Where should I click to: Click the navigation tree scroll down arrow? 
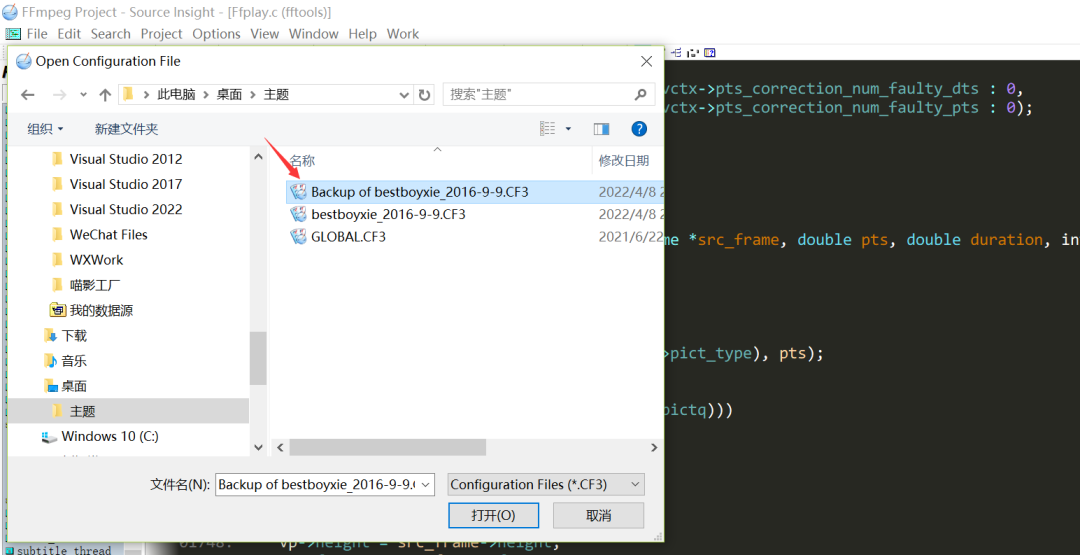(258, 448)
